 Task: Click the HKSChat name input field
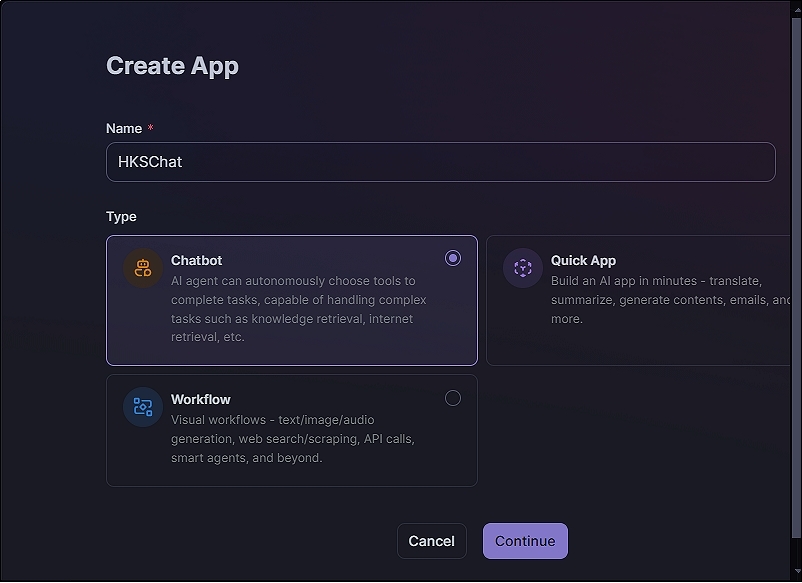pos(440,162)
